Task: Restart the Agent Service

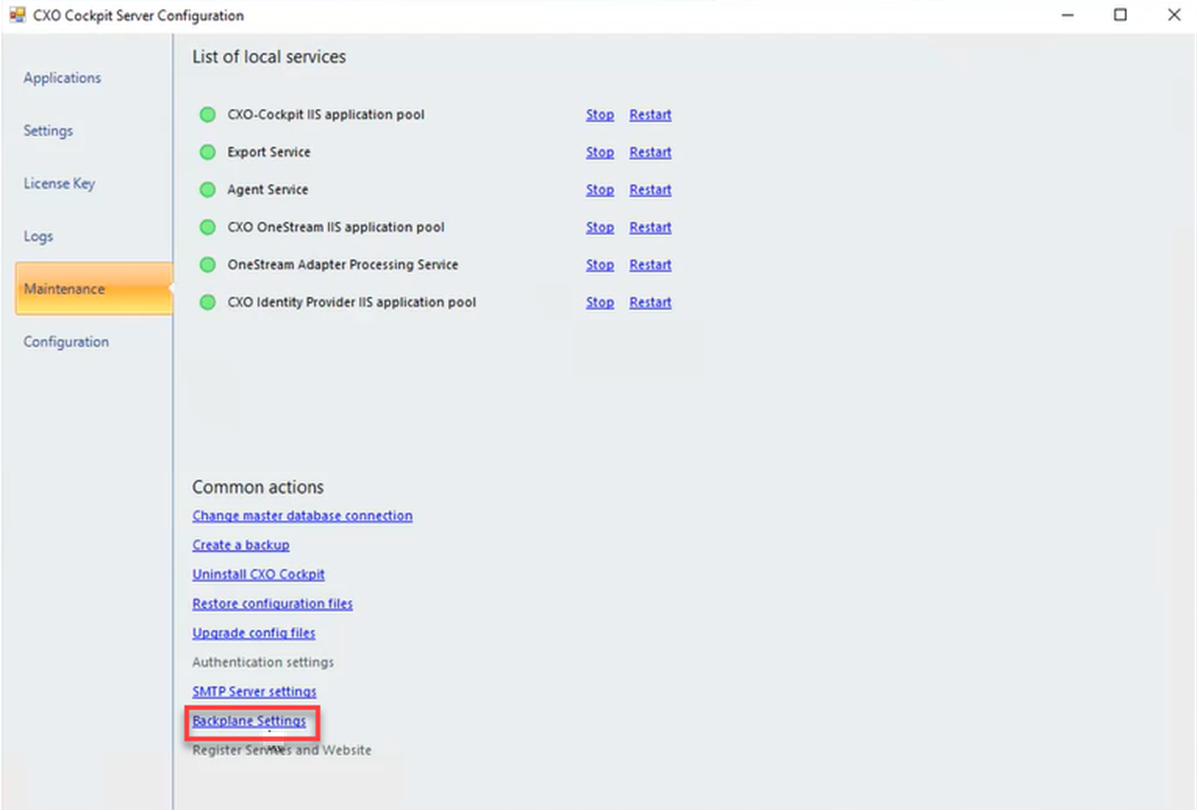Action: 650,190
